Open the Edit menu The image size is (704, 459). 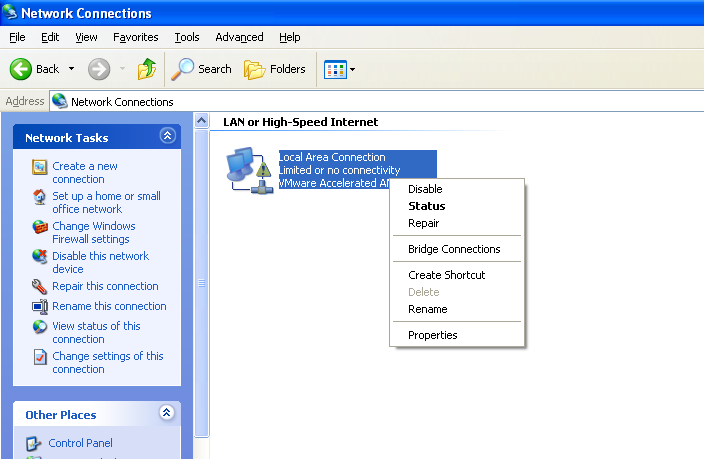50,37
